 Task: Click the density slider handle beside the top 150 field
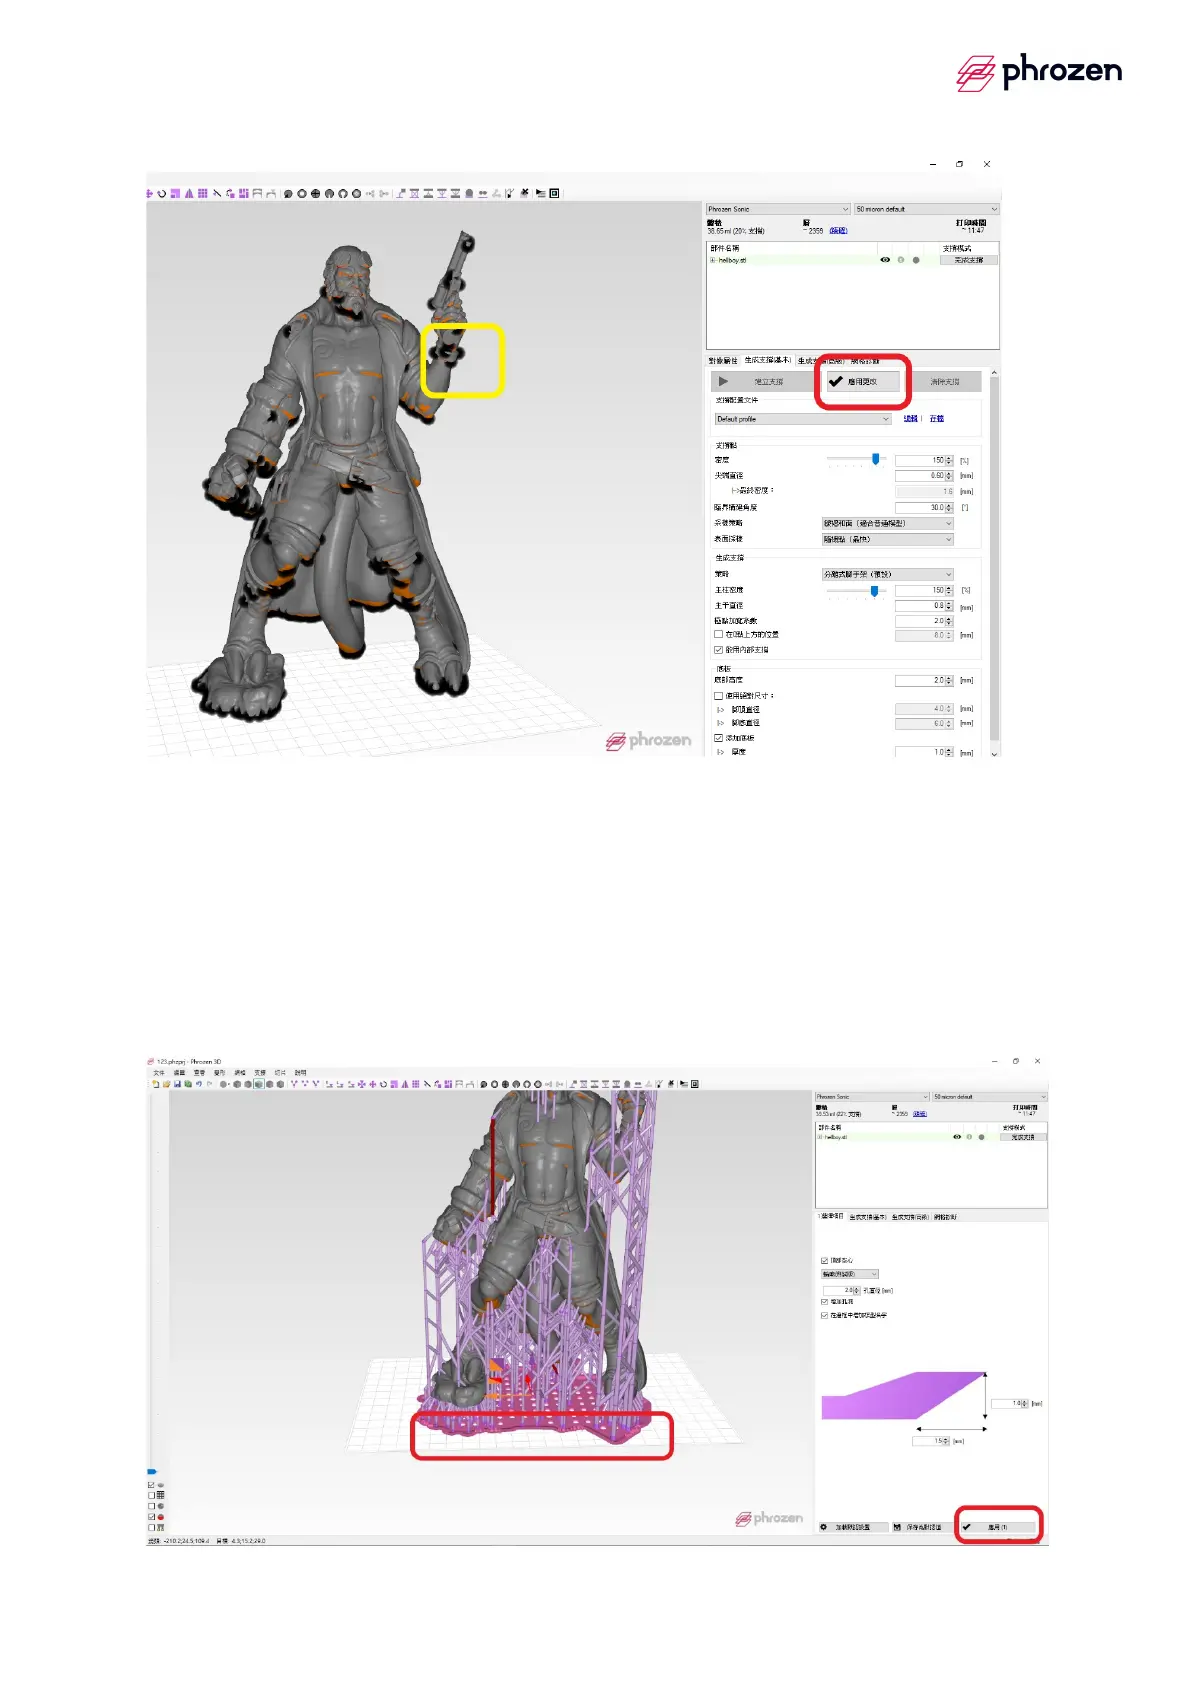875,459
